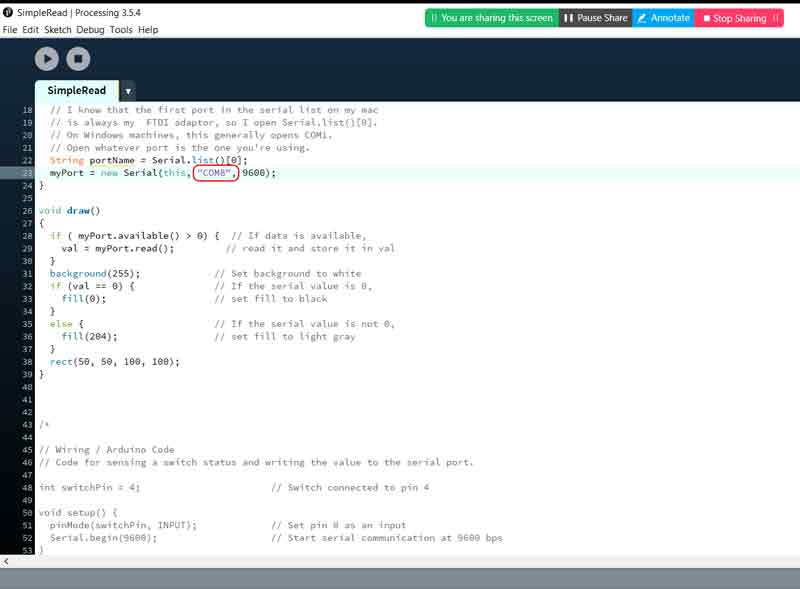
Task: Open the tab options dropdown arrow
Action: [x=128, y=91]
